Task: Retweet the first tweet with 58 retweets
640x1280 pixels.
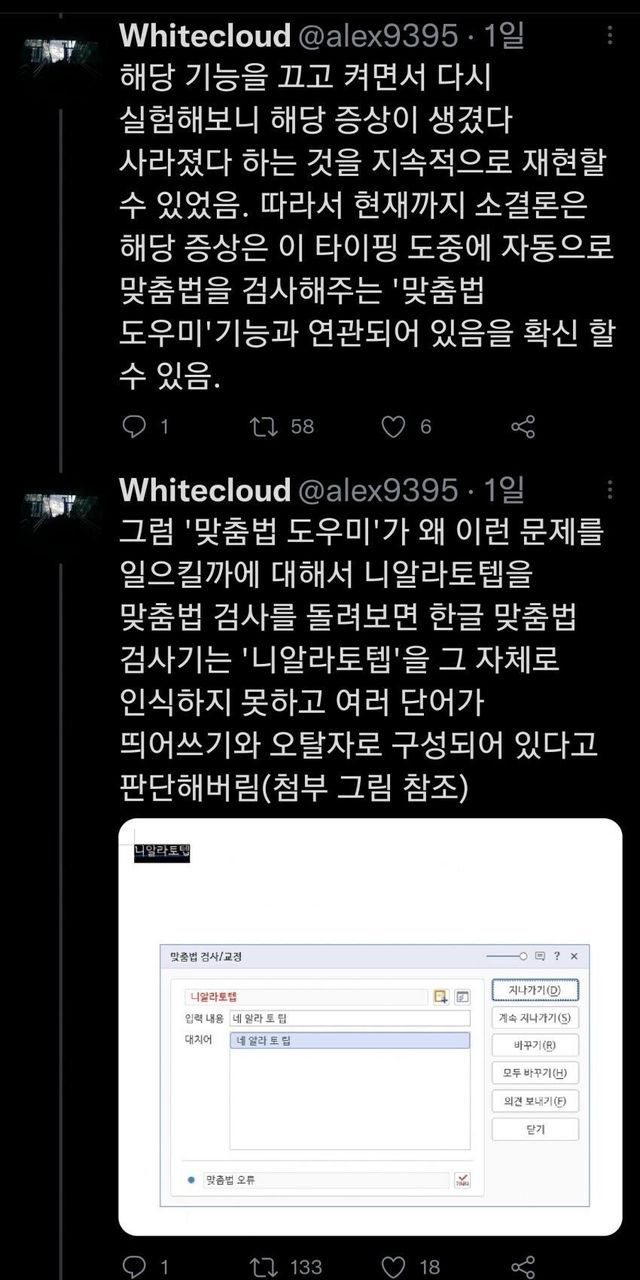Action: pos(262,427)
